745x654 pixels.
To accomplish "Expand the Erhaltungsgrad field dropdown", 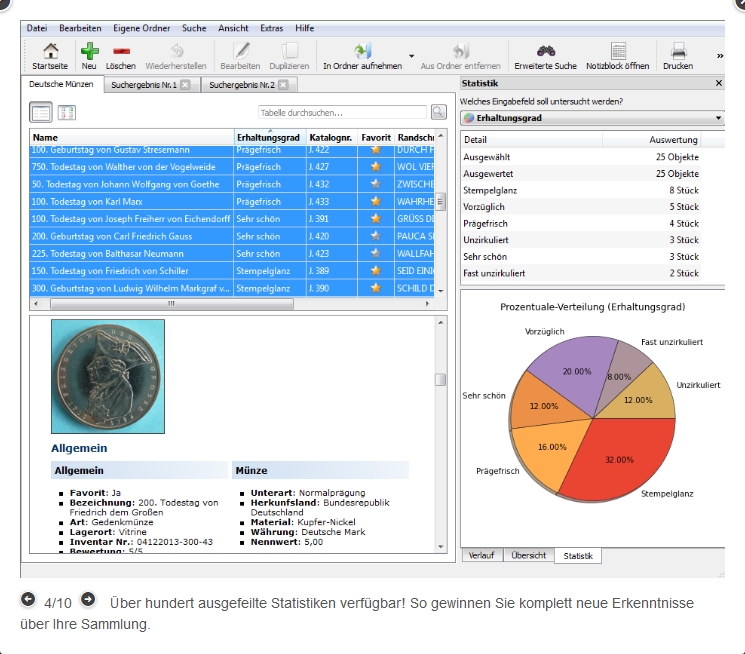I will 719,118.
